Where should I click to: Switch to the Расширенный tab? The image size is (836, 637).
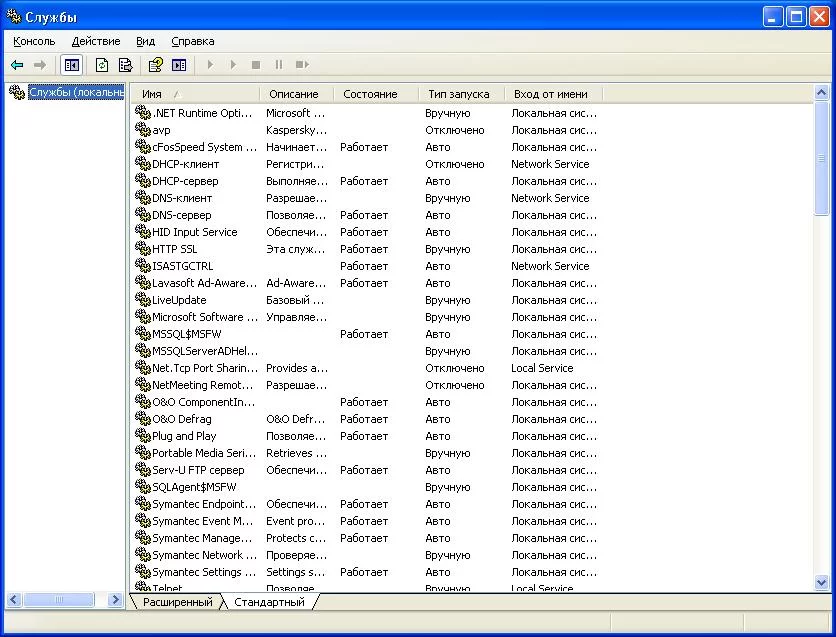(x=177, y=603)
